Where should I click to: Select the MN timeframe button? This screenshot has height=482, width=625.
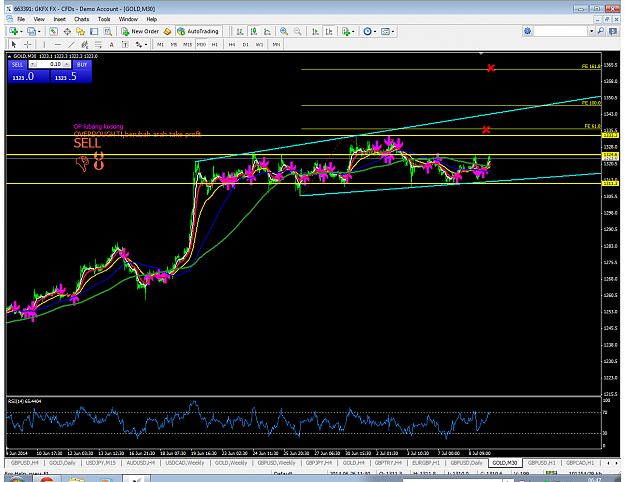click(276, 44)
